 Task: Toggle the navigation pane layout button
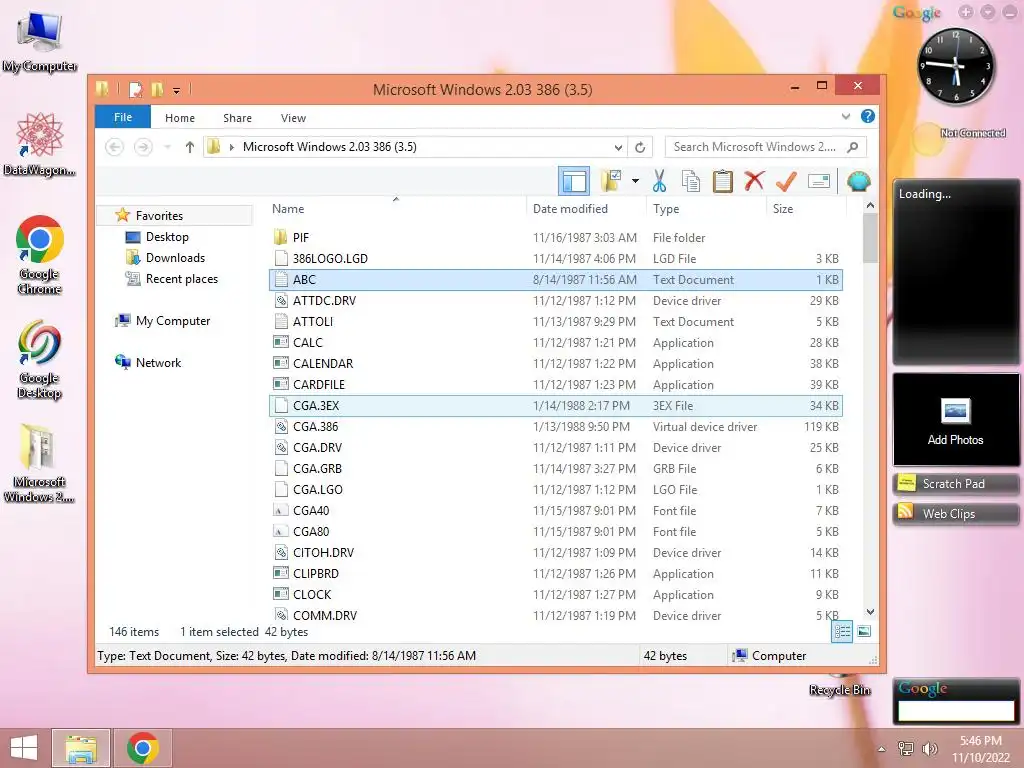(x=573, y=181)
